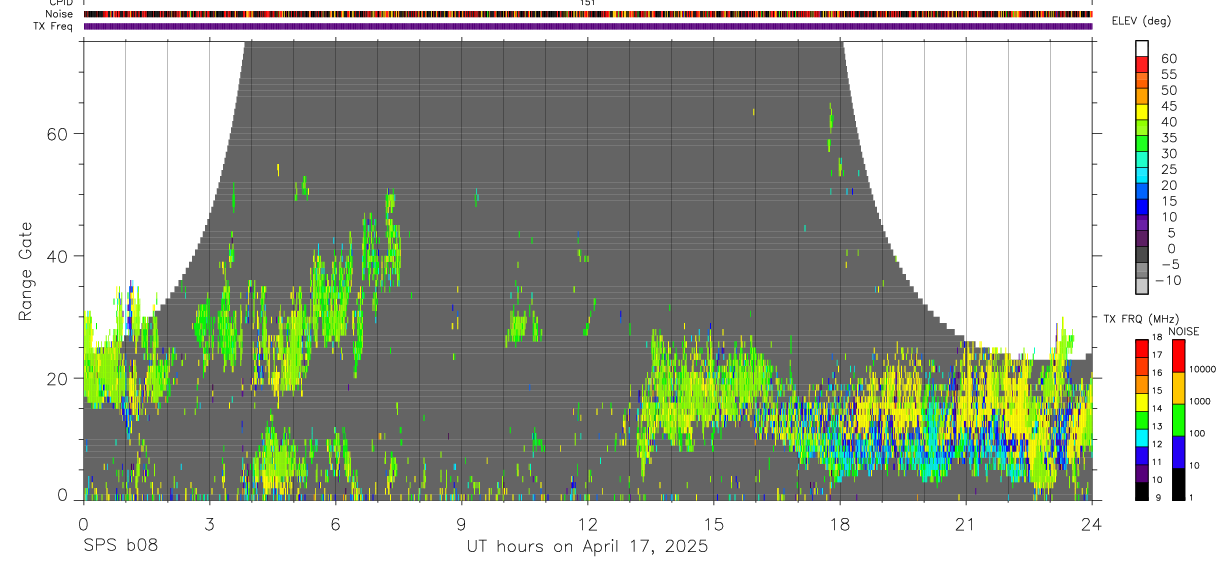Screen dimensions: 1228x567
Task: Click the yellow 1000 NOISE legend block
Action: coord(1176,387)
